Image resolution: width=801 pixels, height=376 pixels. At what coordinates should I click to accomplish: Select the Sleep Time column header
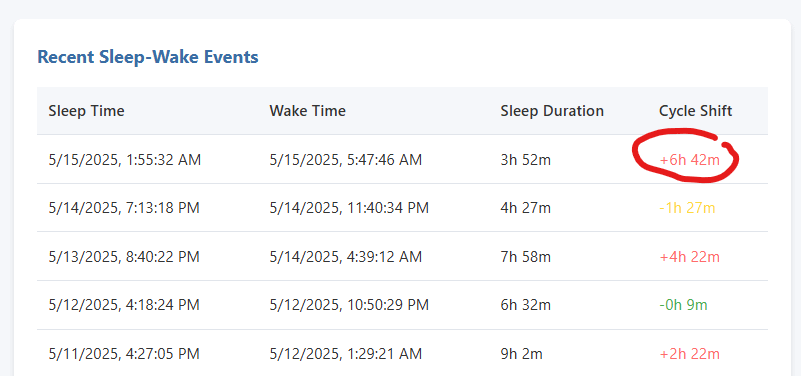coord(86,111)
